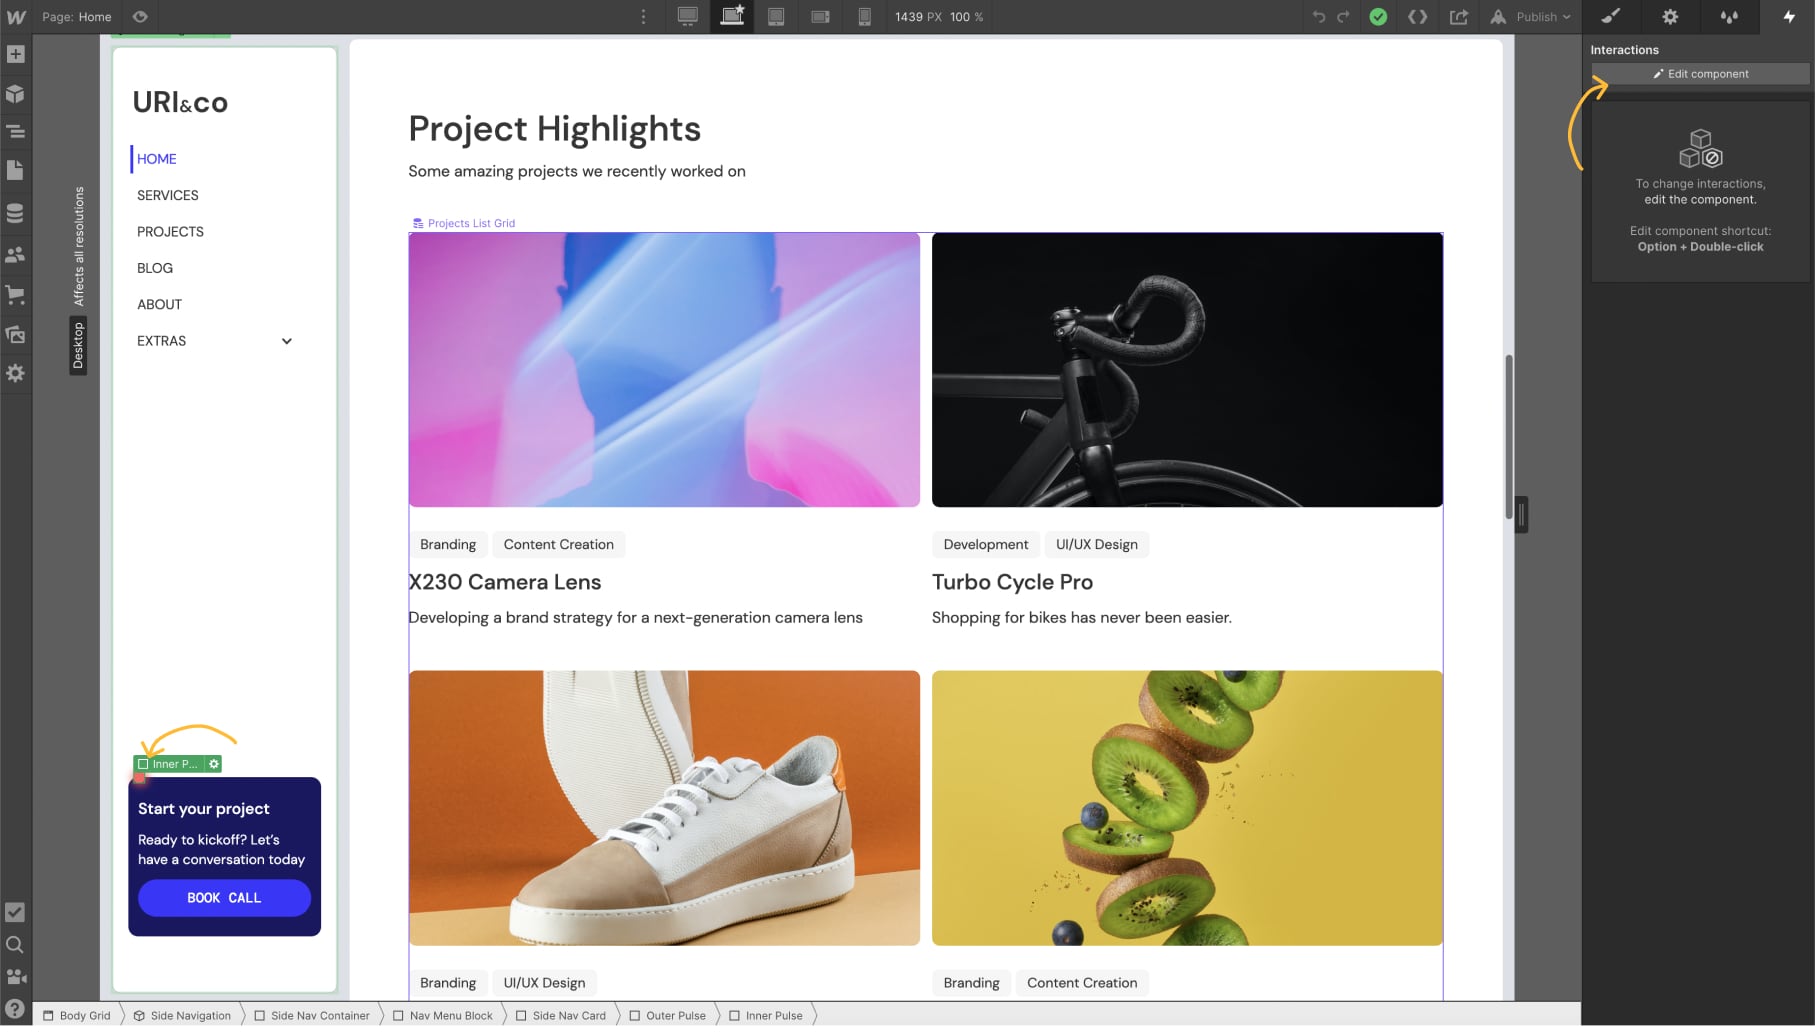This screenshot has height=1033, width=1815.
Task: Click the URI&co logo
Action: coord(181,103)
